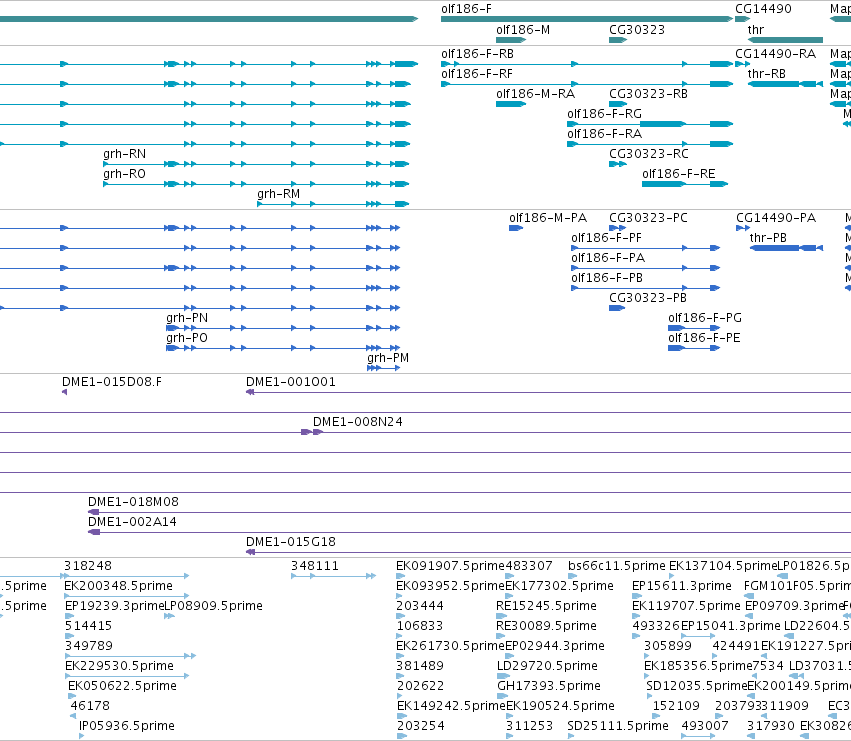Select the DME1-001O01 clone label
The height and width of the screenshot is (741, 851).
(291, 382)
